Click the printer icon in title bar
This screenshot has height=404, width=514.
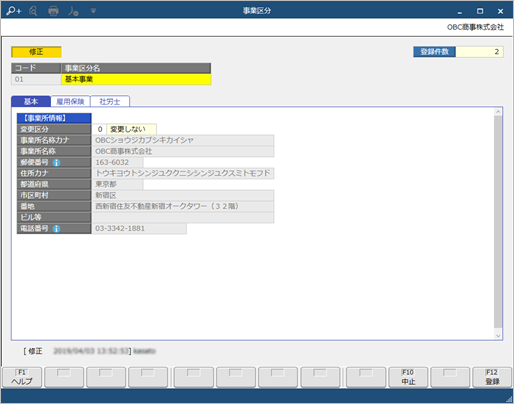point(53,11)
